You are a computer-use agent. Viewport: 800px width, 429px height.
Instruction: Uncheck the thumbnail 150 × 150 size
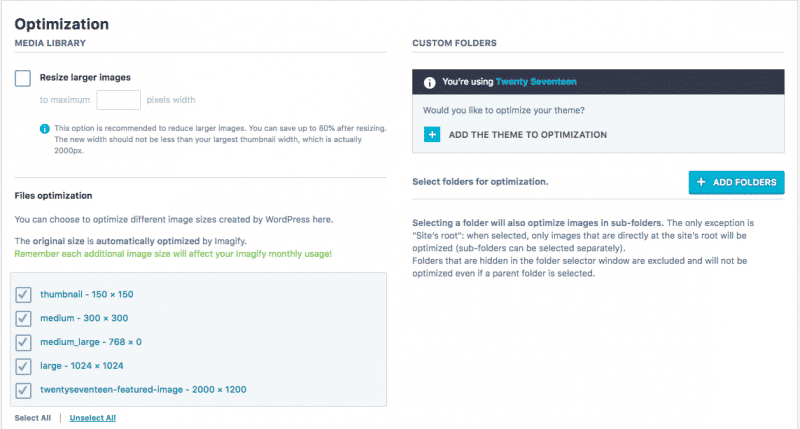(24, 294)
